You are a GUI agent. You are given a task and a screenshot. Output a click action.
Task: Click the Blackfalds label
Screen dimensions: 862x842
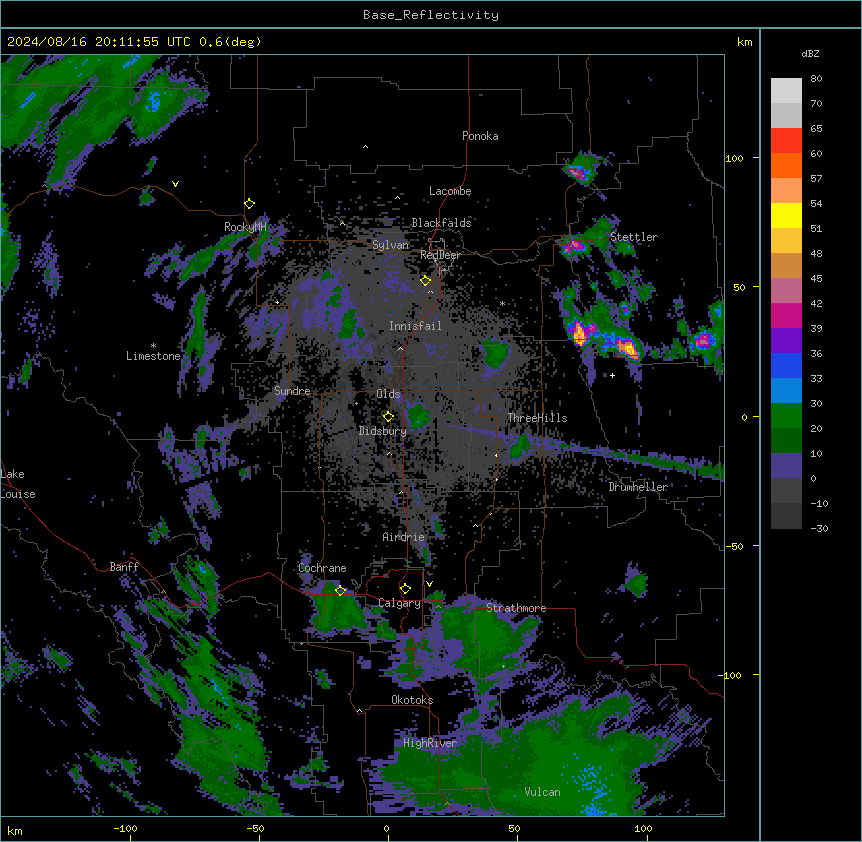coord(441,223)
